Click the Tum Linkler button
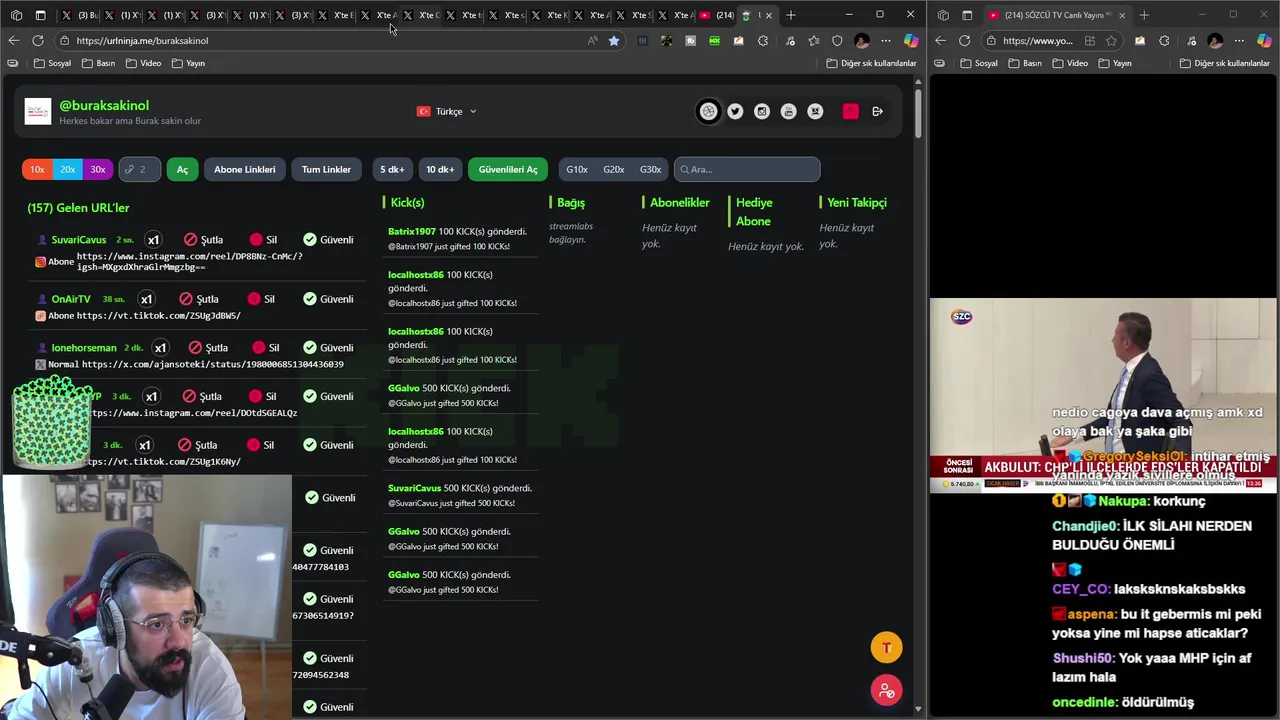 pos(326,169)
